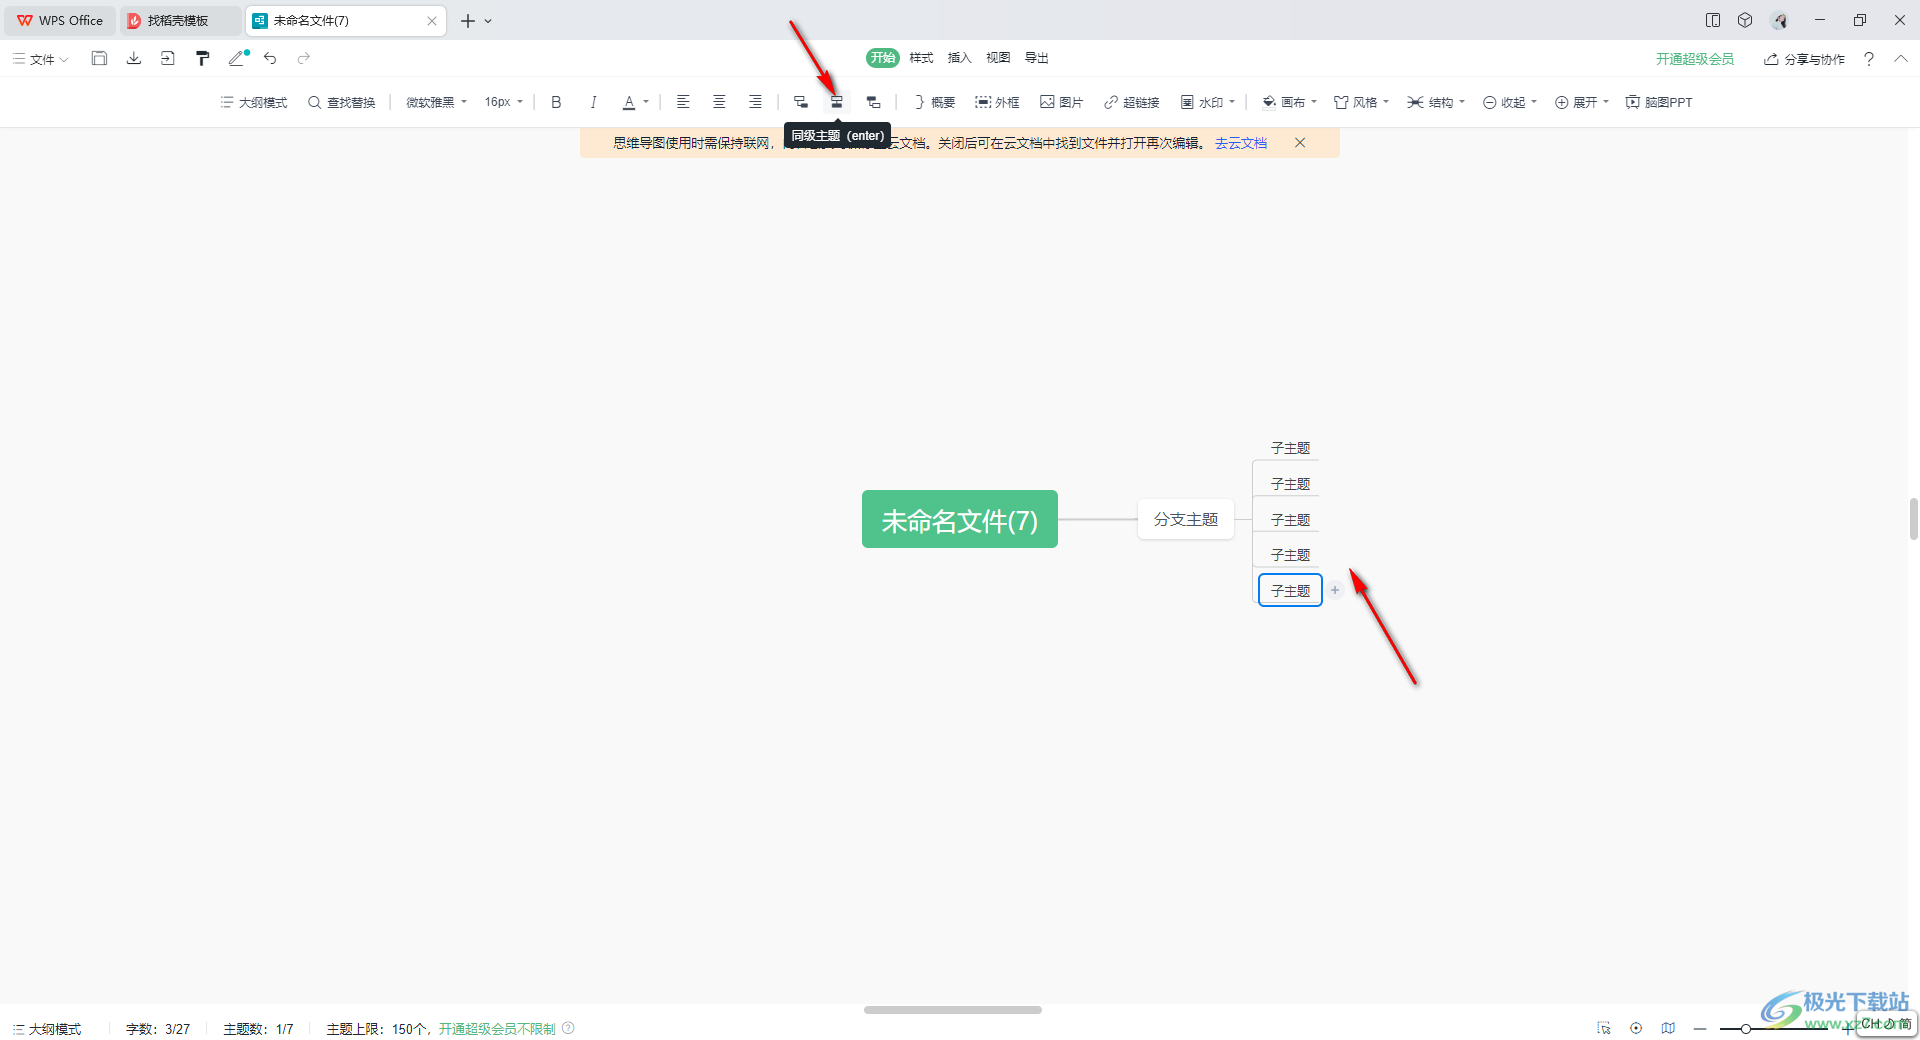Close the orange notification banner
The image size is (1920, 1040).
click(1300, 143)
